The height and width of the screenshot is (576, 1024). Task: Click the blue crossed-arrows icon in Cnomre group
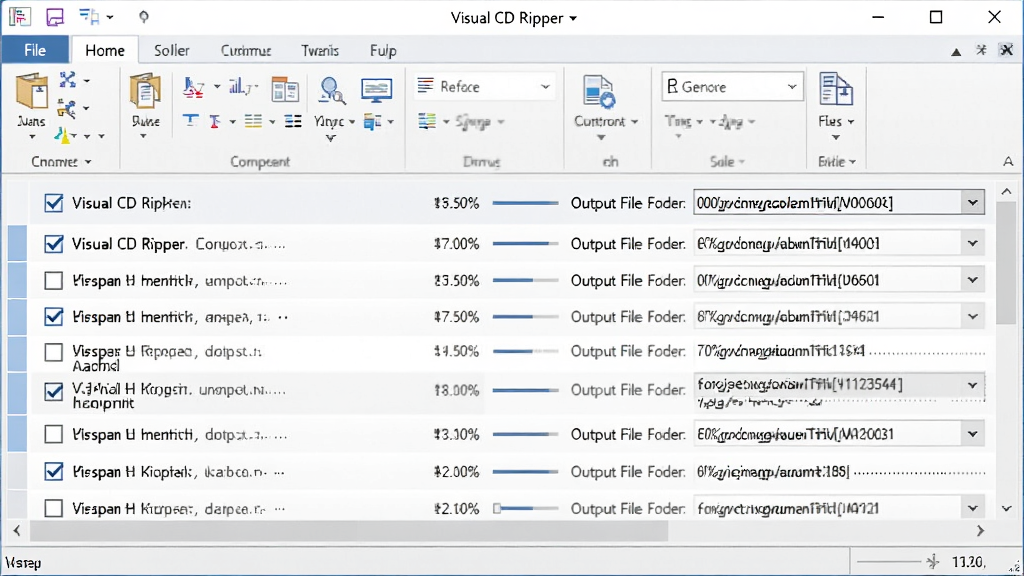[67, 80]
